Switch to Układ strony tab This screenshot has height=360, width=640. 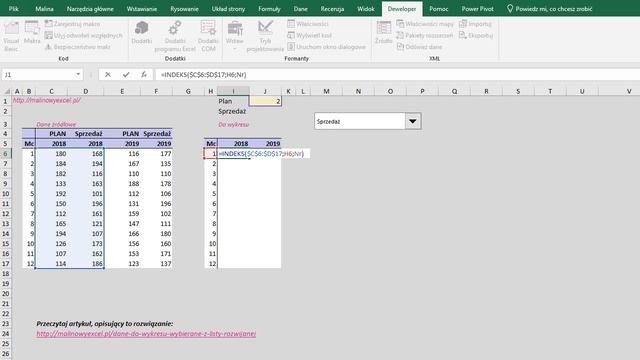click(228, 9)
